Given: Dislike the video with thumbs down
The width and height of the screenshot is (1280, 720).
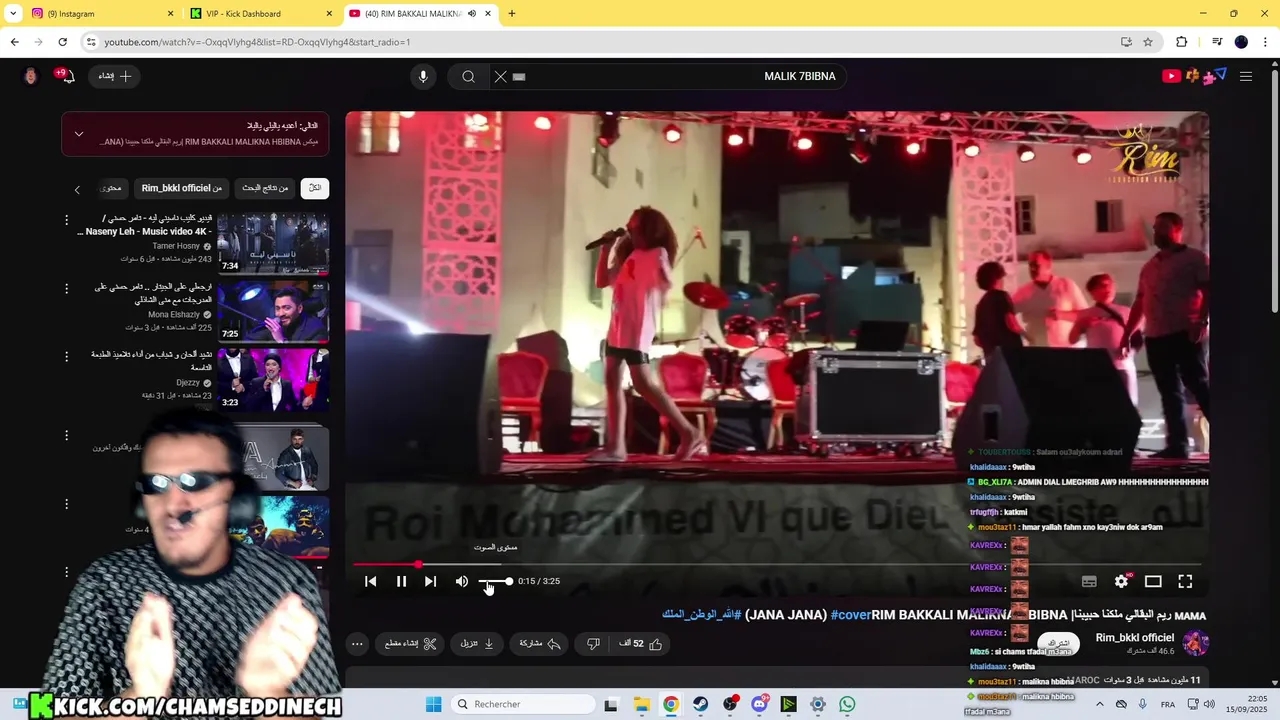Looking at the screenshot, I should (x=593, y=644).
